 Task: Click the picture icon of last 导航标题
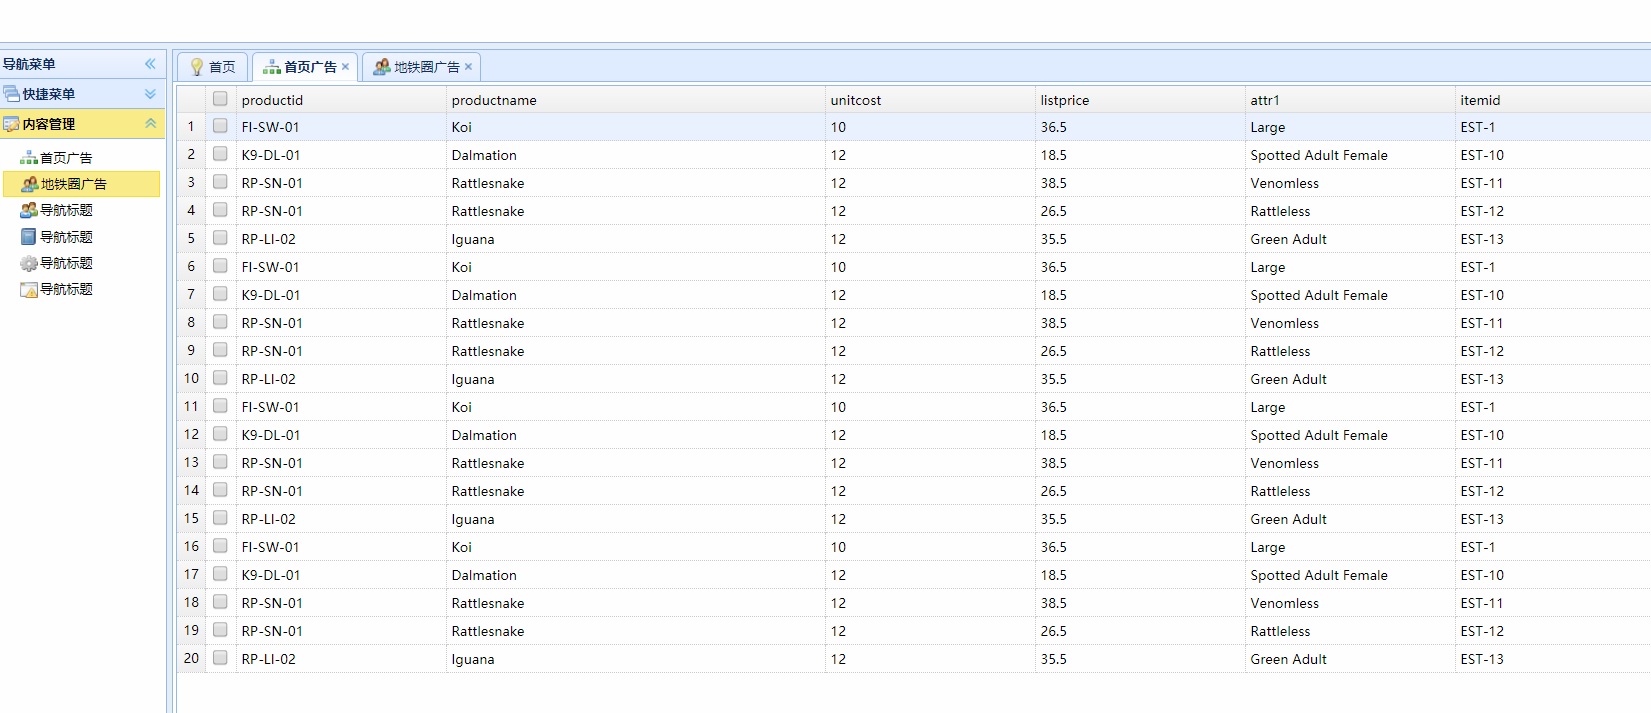point(29,289)
